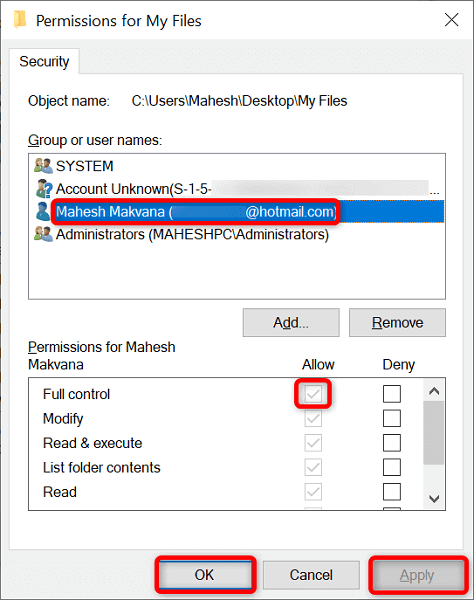This screenshot has height=600, width=474.
Task: Click permissions list scroll down arrow
Action: point(434,498)
